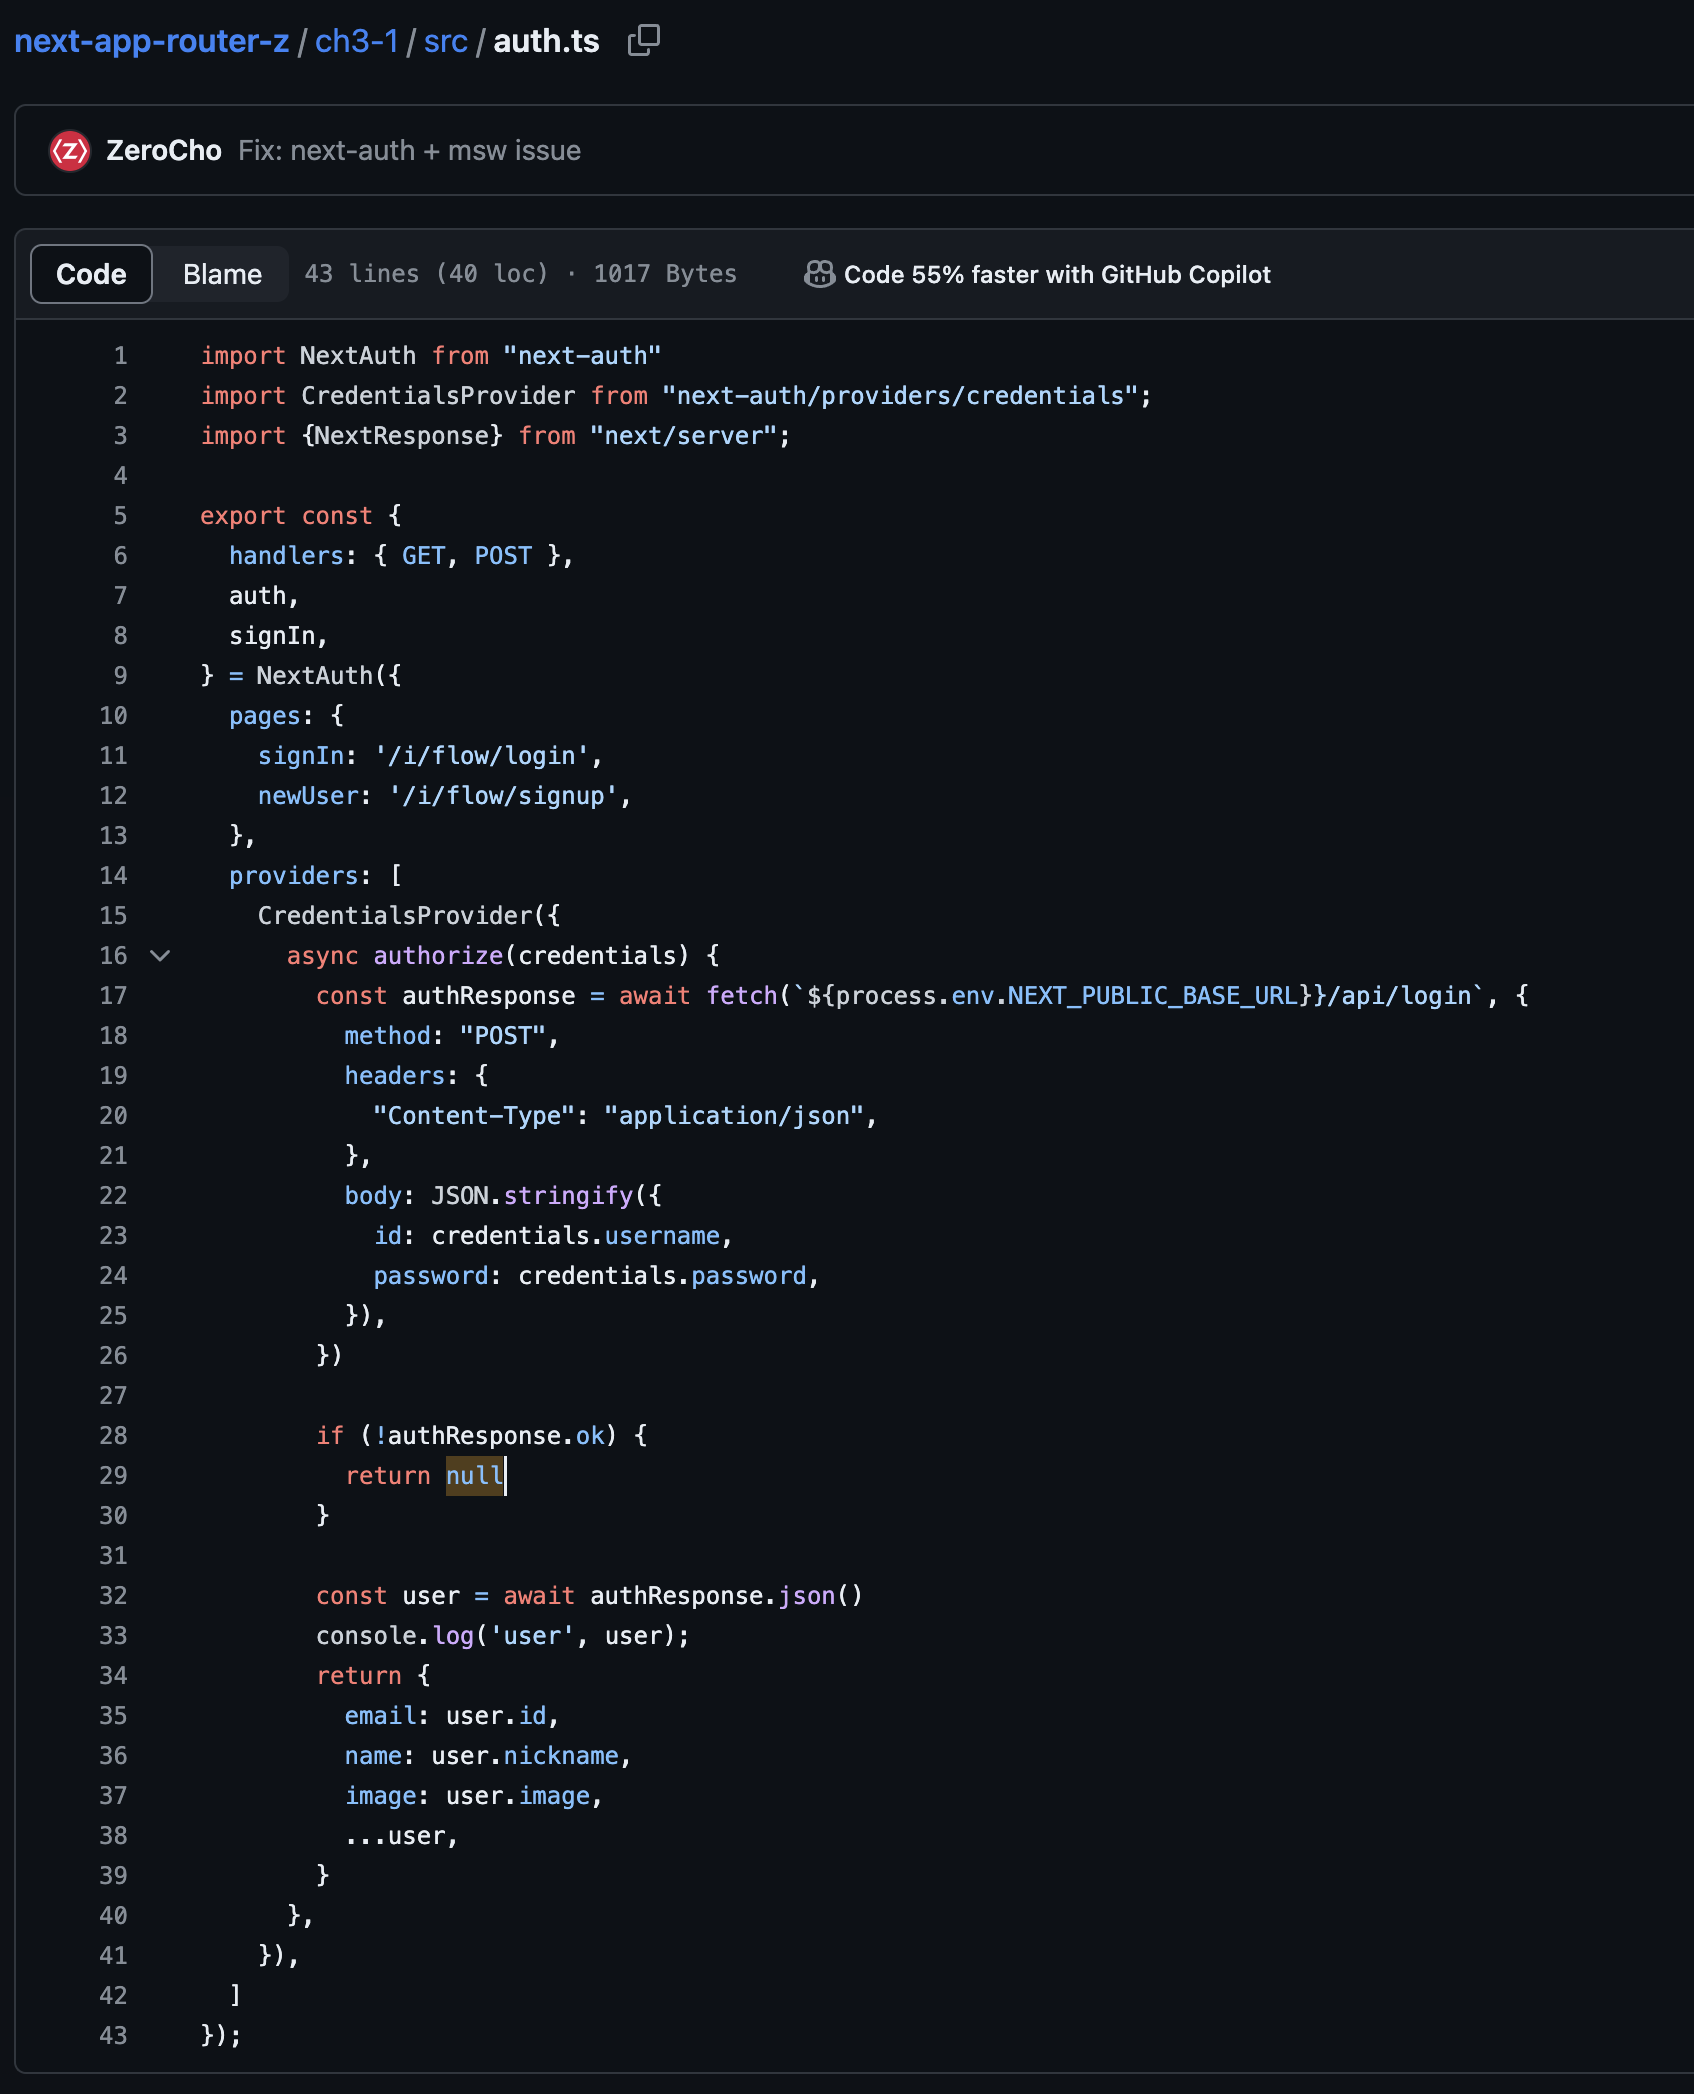Click 'NEXT_PUBLIC_BASE_URL' on line 17

tap(1152, 996)
